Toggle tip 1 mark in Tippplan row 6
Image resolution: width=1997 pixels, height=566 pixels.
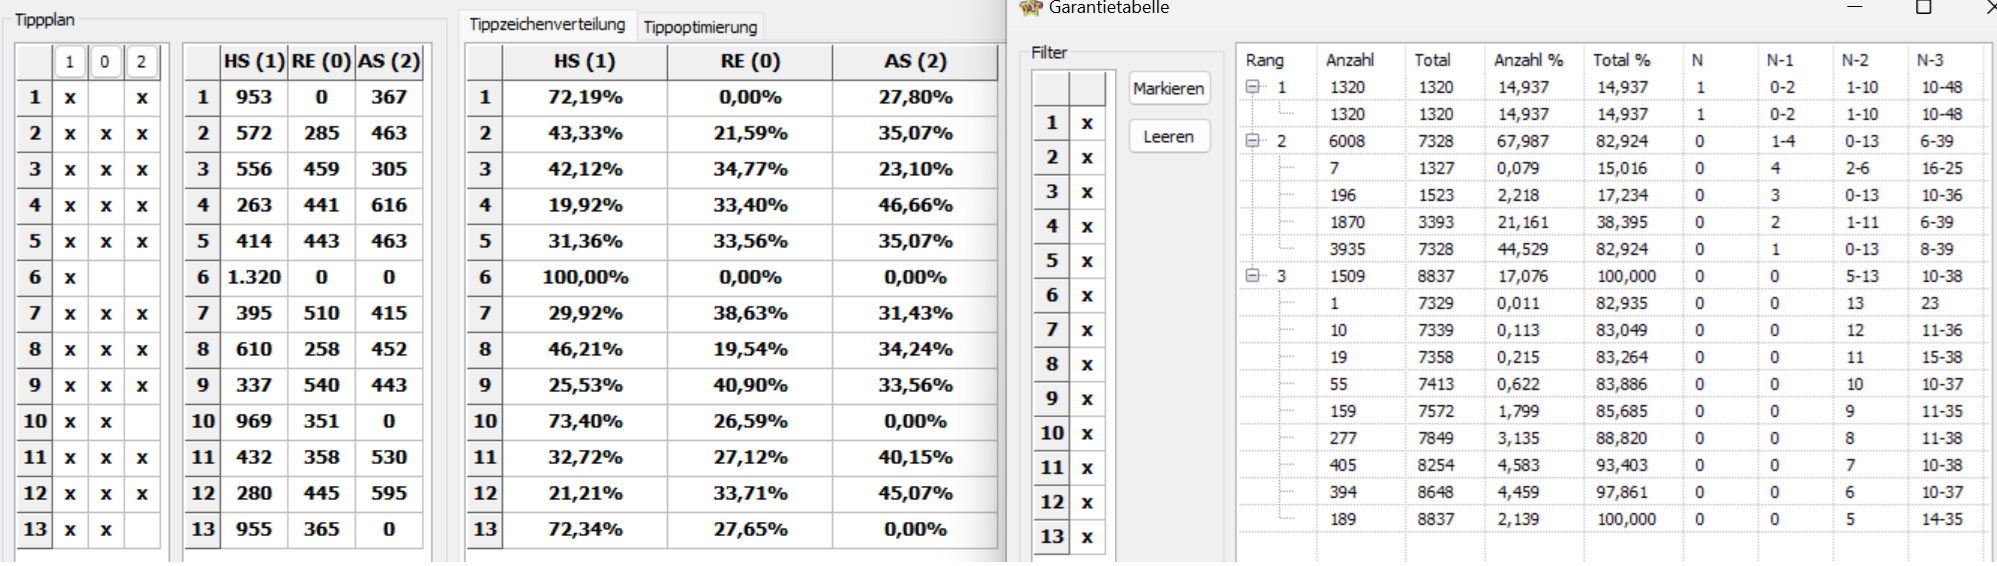pyautogui.click(x=70, y=277)
